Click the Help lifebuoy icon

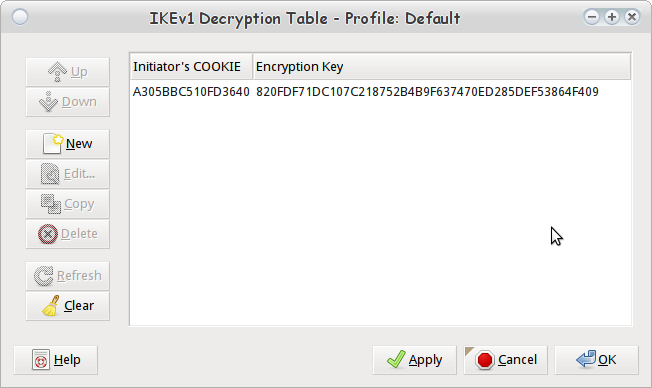click(x=41, y=360)
